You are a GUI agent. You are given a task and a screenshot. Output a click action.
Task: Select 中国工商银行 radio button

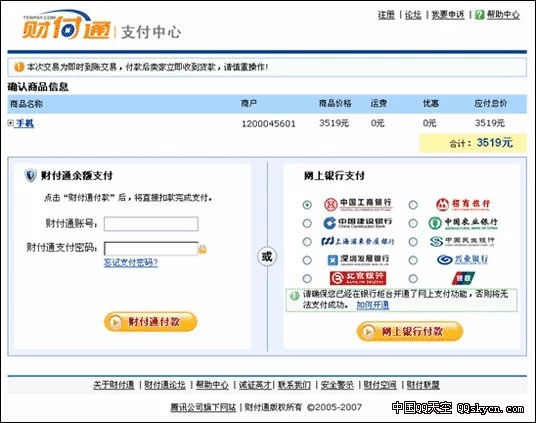point(307,205)
